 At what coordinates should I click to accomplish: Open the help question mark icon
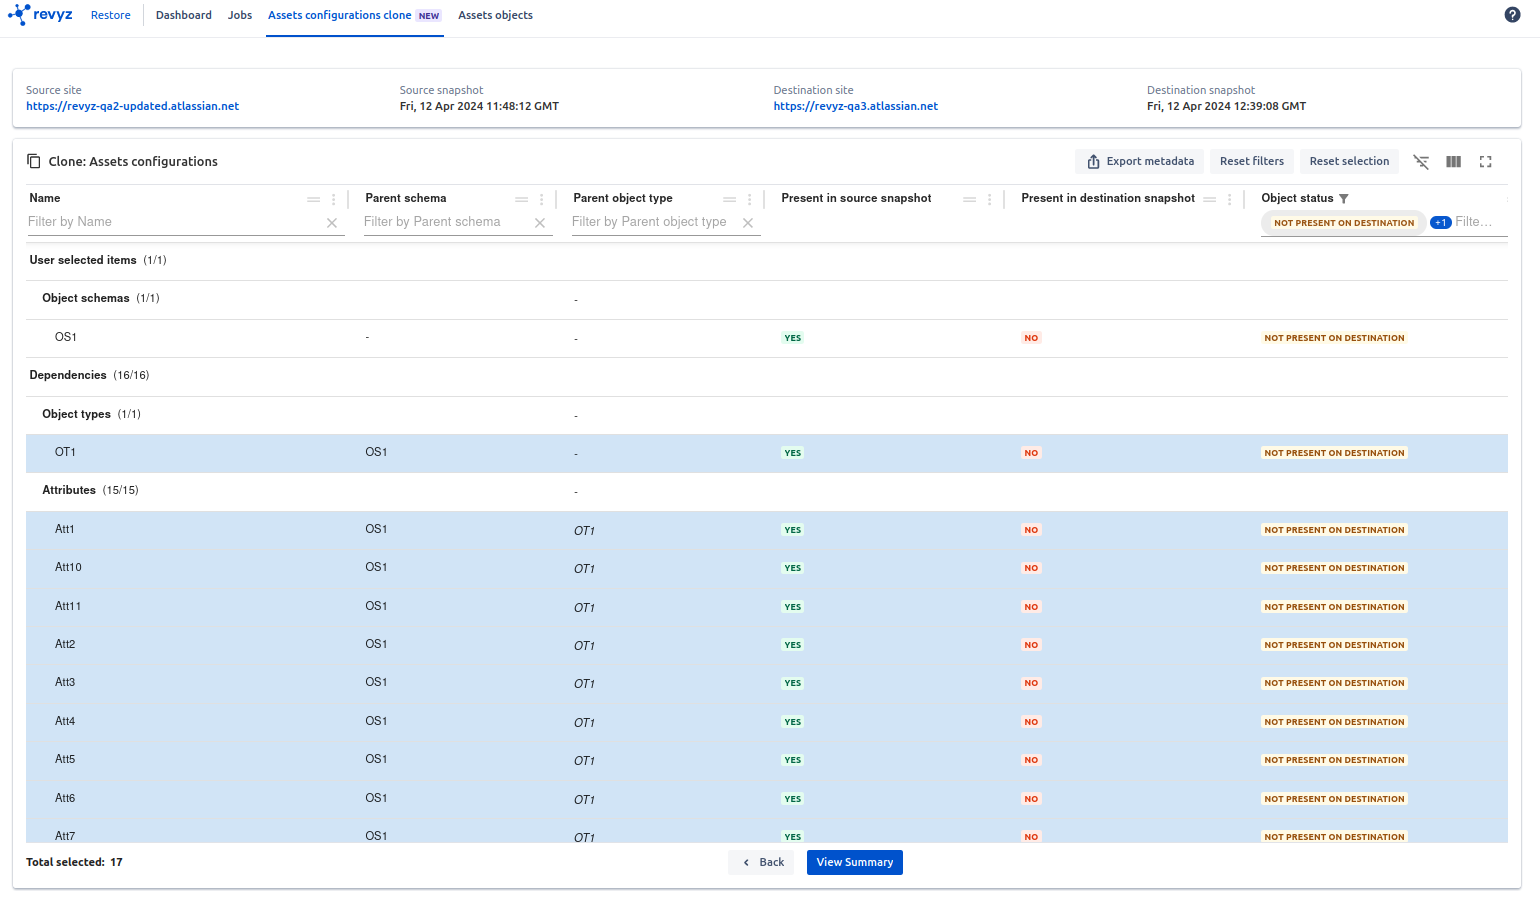point(1512,15)
